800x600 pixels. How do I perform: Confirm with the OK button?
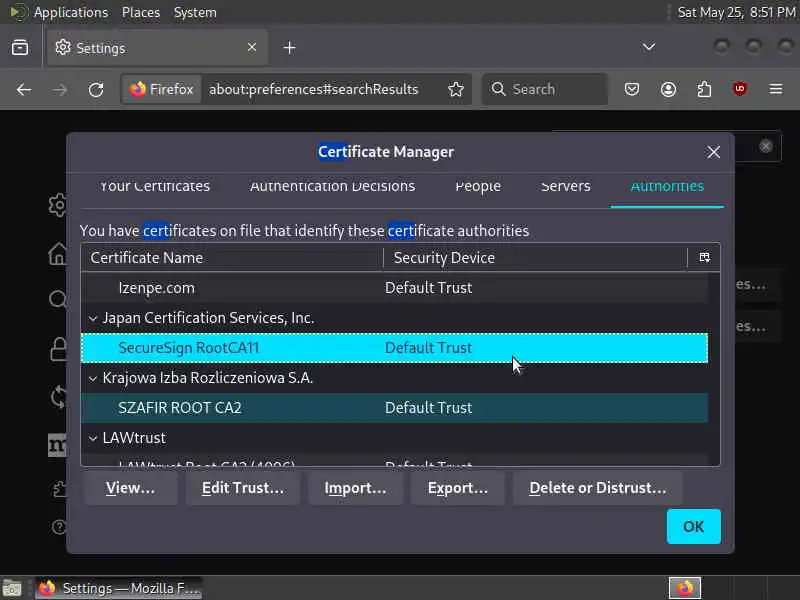693,527
